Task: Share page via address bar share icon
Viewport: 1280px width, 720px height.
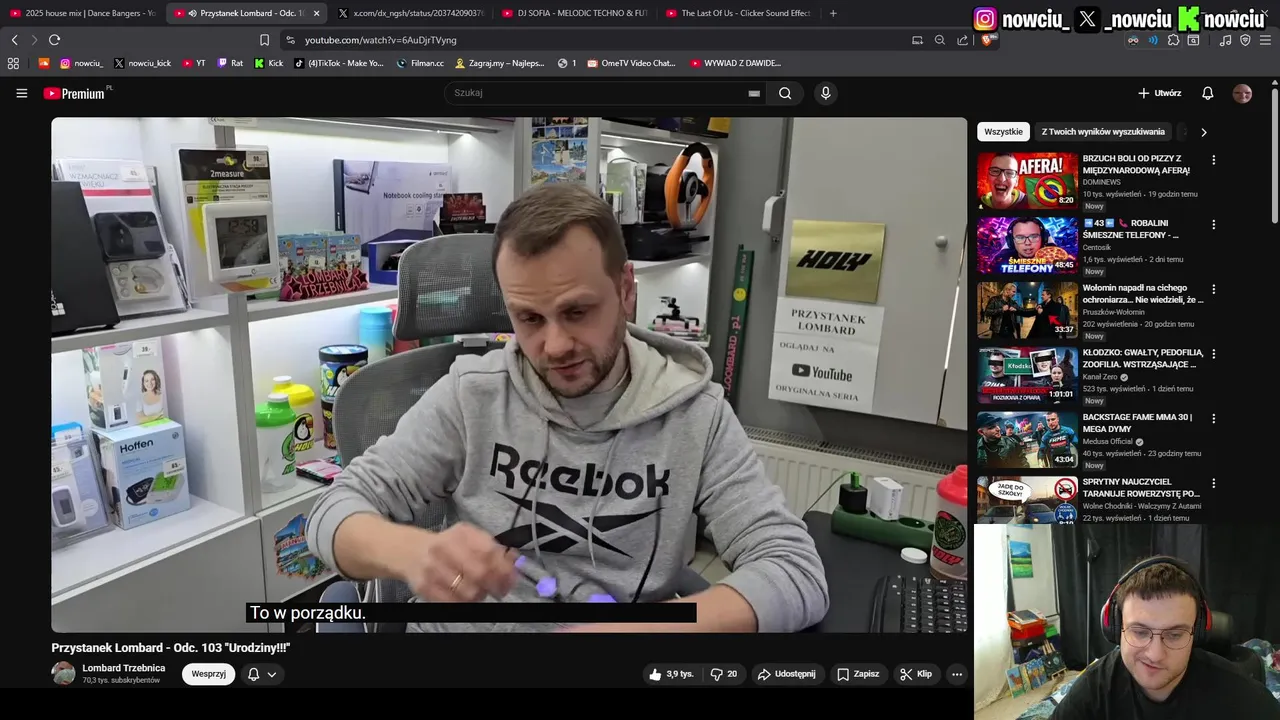Action: coord(962,40)
